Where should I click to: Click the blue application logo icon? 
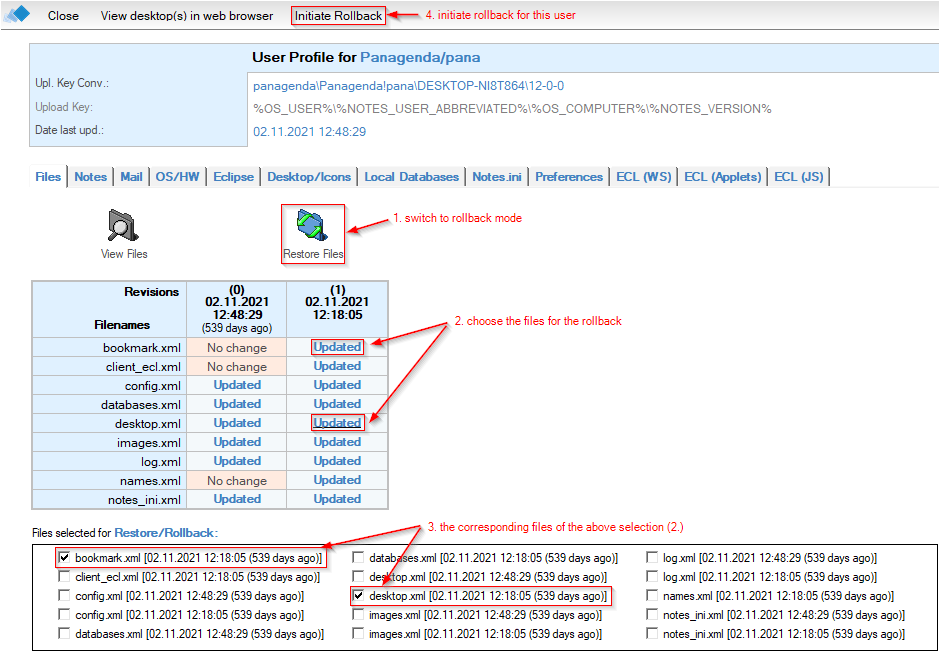click(17, 15)
